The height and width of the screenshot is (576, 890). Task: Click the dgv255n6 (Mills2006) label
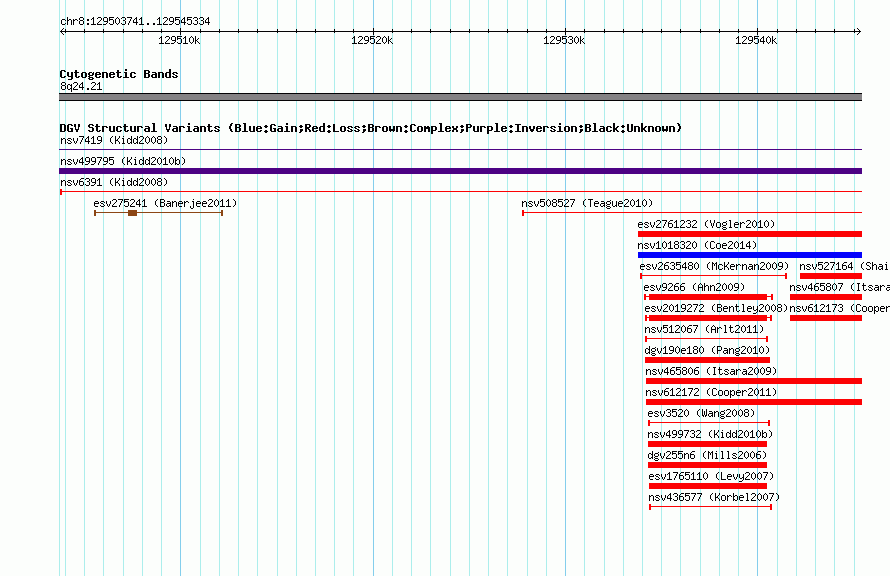(707, 455)
